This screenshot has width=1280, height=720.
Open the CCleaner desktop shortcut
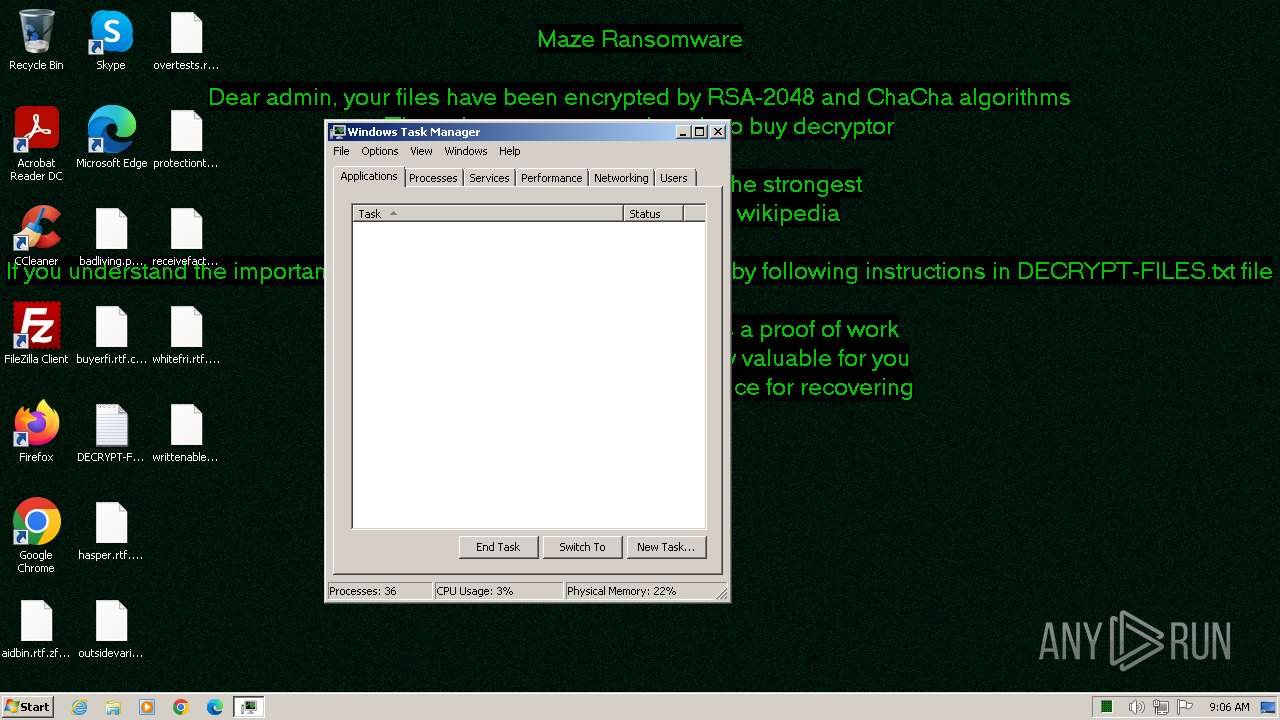[x=36, y=237]
